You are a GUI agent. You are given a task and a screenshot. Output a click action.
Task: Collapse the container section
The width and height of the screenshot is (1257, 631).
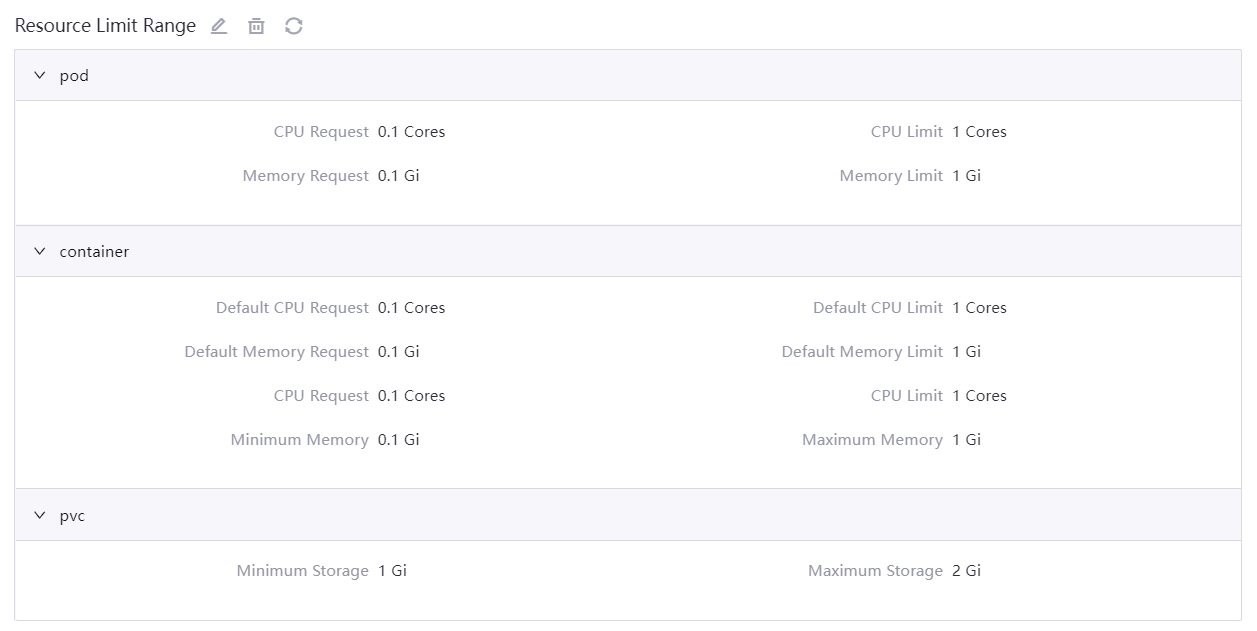(x=39, y=251)
